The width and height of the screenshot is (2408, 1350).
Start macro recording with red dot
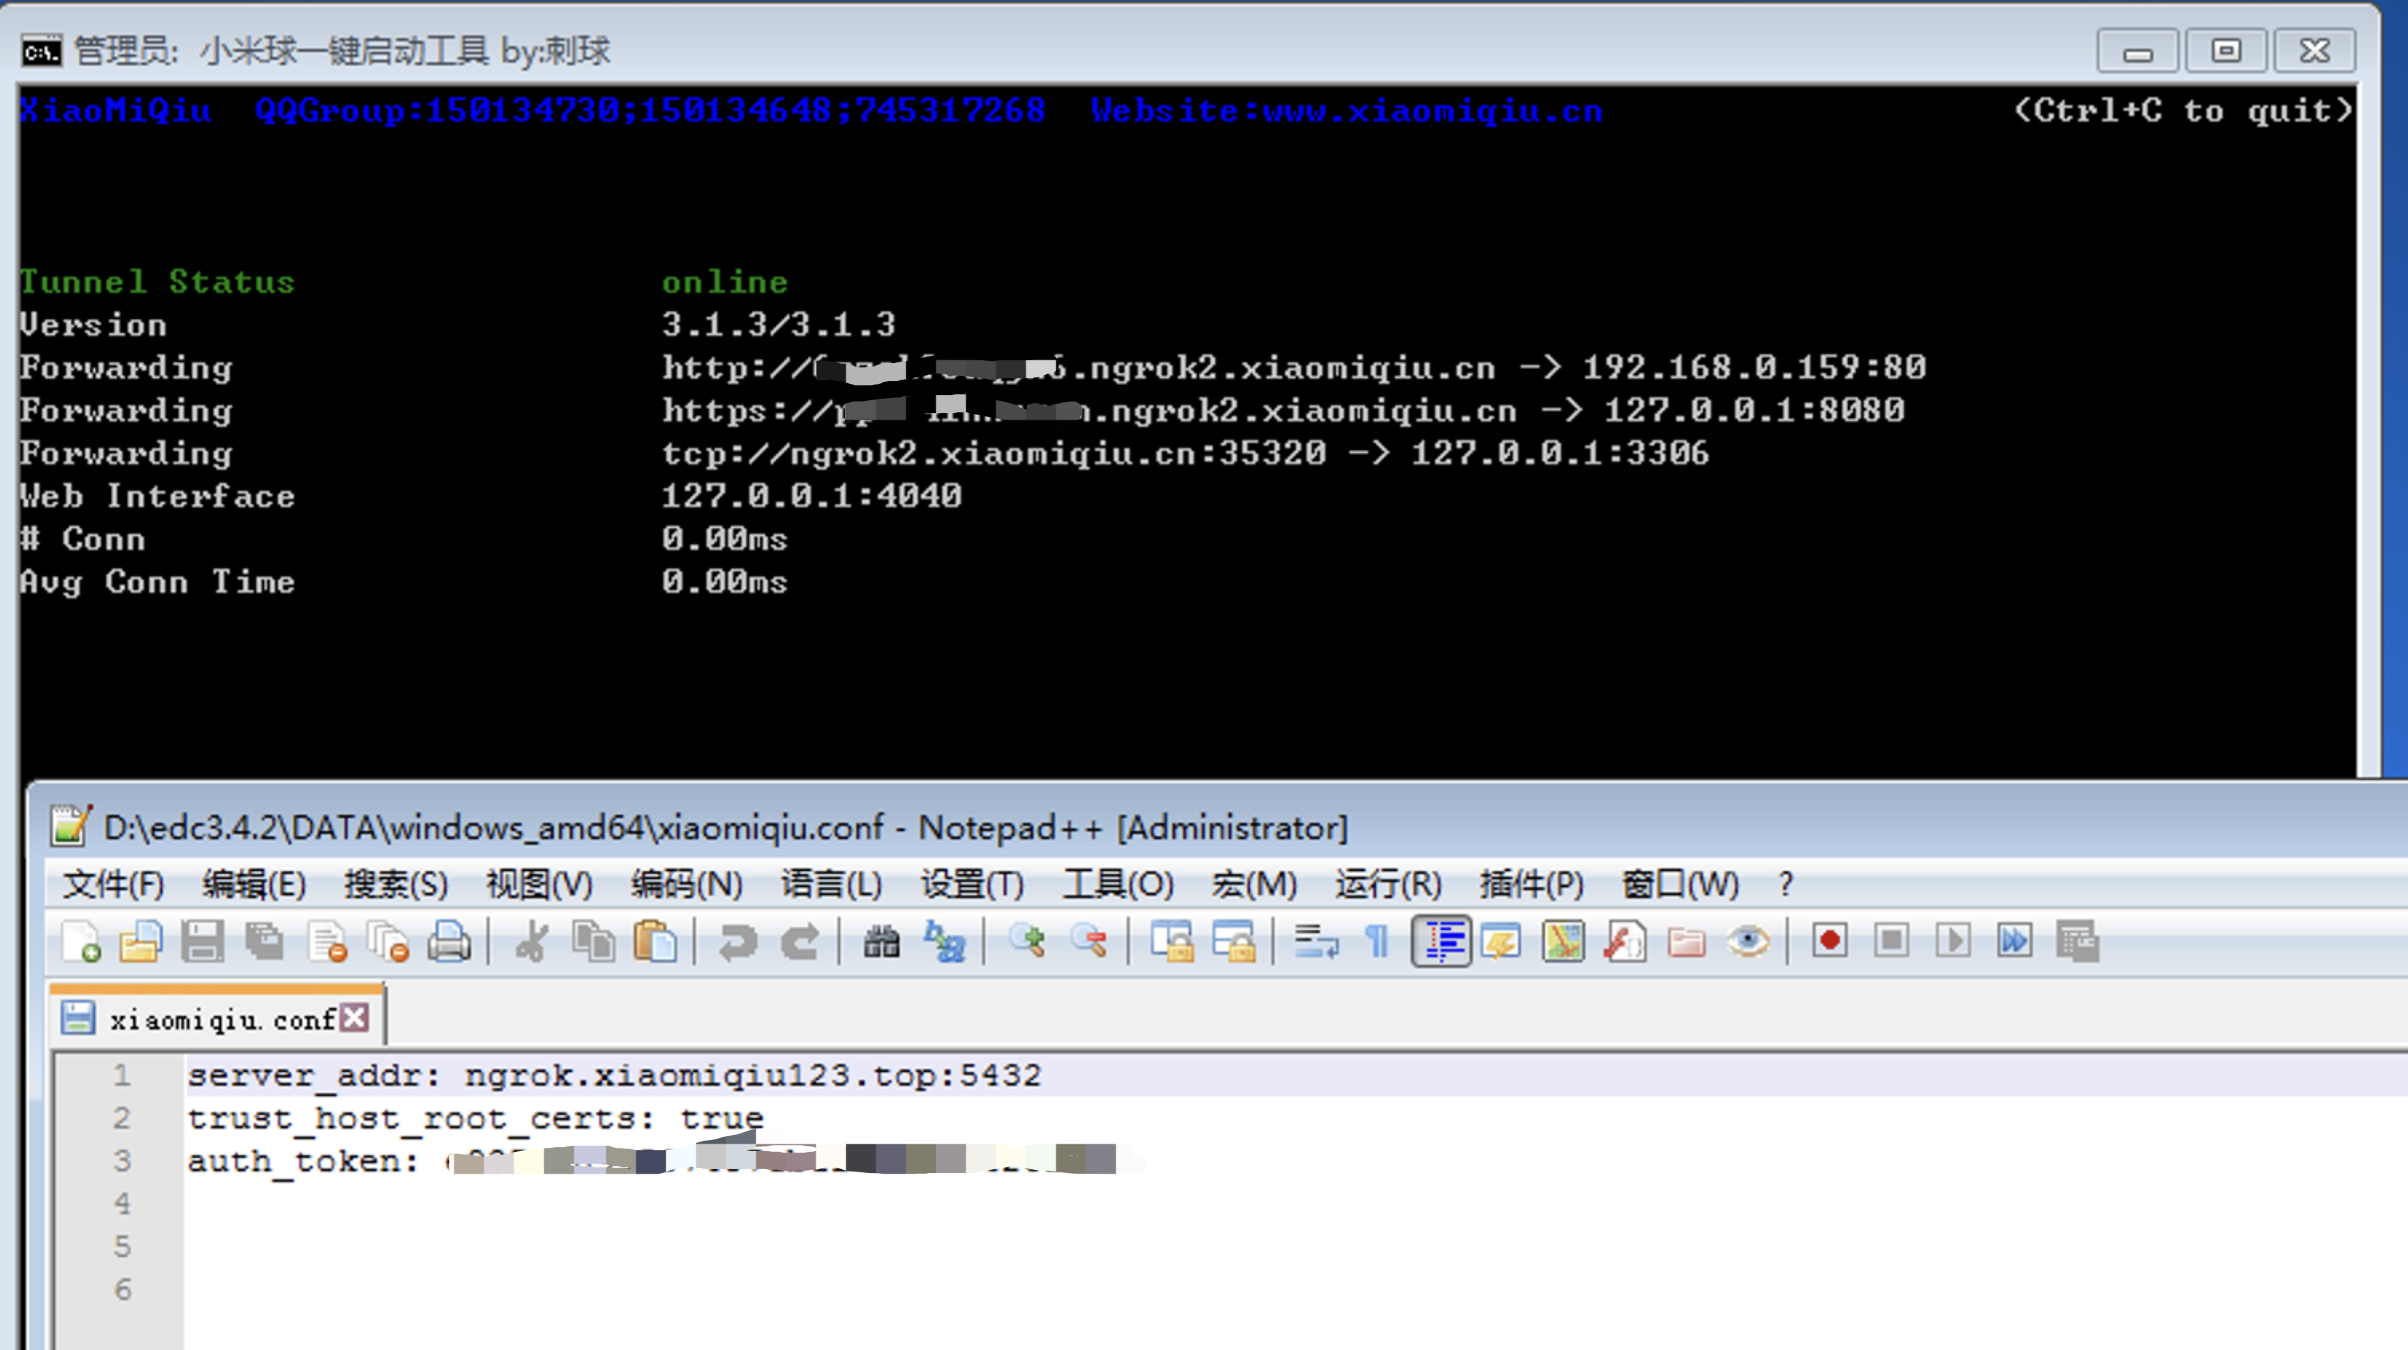point(1830,942)
